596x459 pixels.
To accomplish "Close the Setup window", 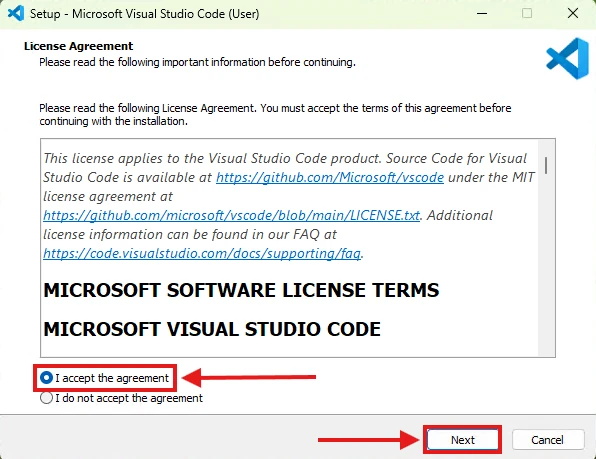I will click(x=573, y=14).
